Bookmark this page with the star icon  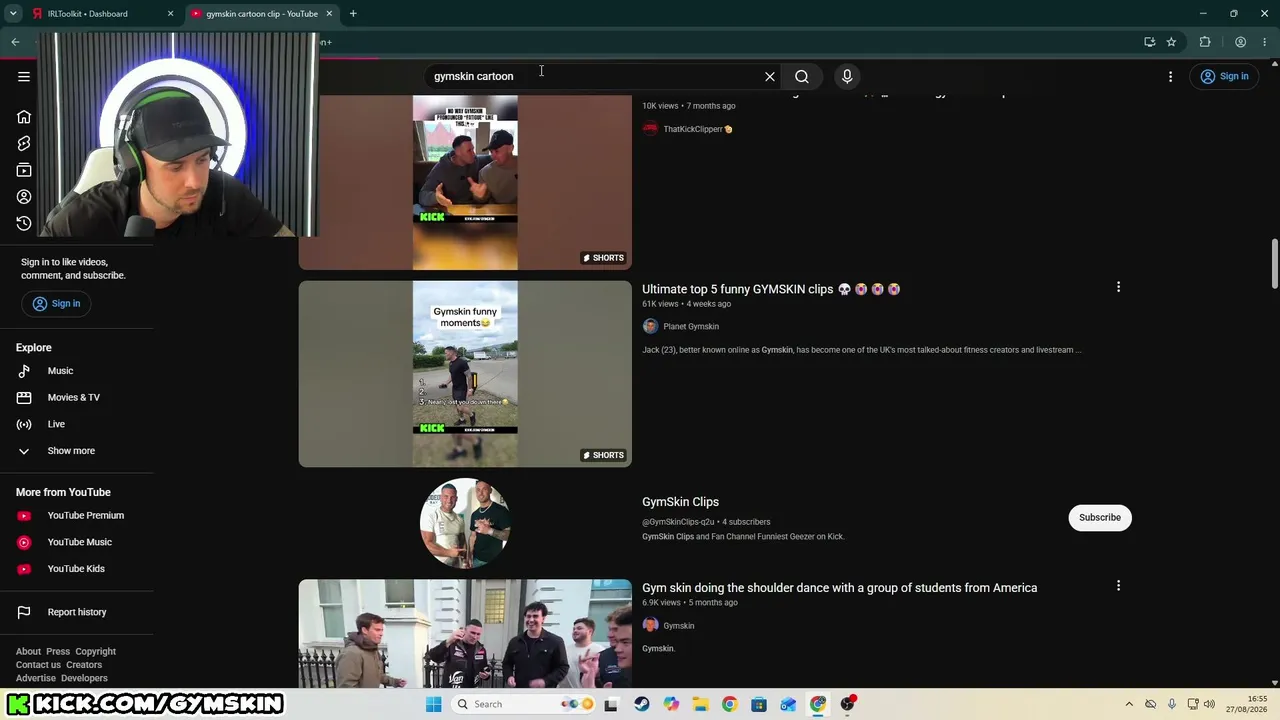point(1171,42)
